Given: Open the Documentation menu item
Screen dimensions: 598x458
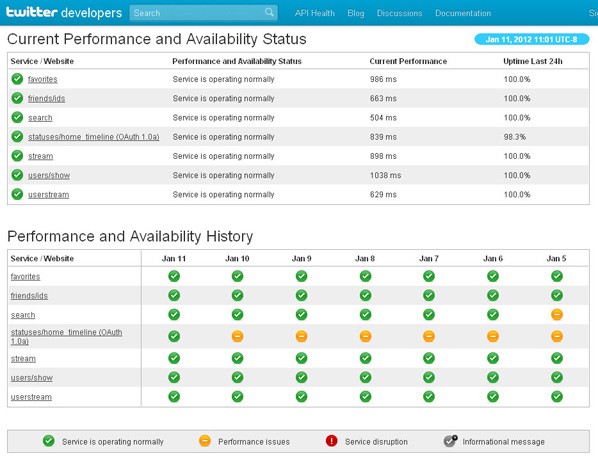Looking at the screenshot, I should point(463,13).
